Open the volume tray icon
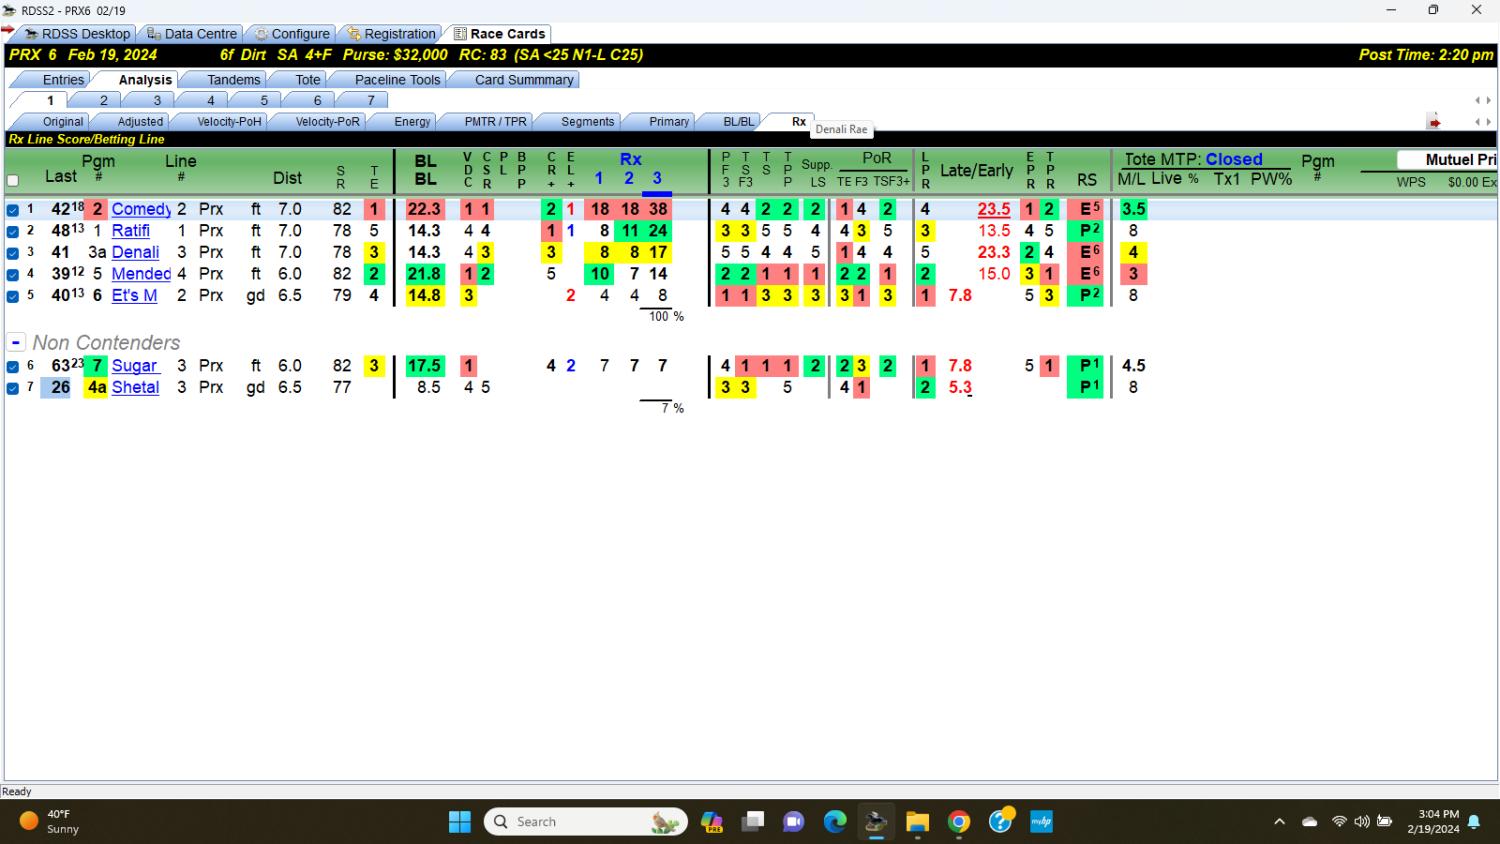Image resolution: width=1500 pixels, height=844 pixels. [1362, 822]
